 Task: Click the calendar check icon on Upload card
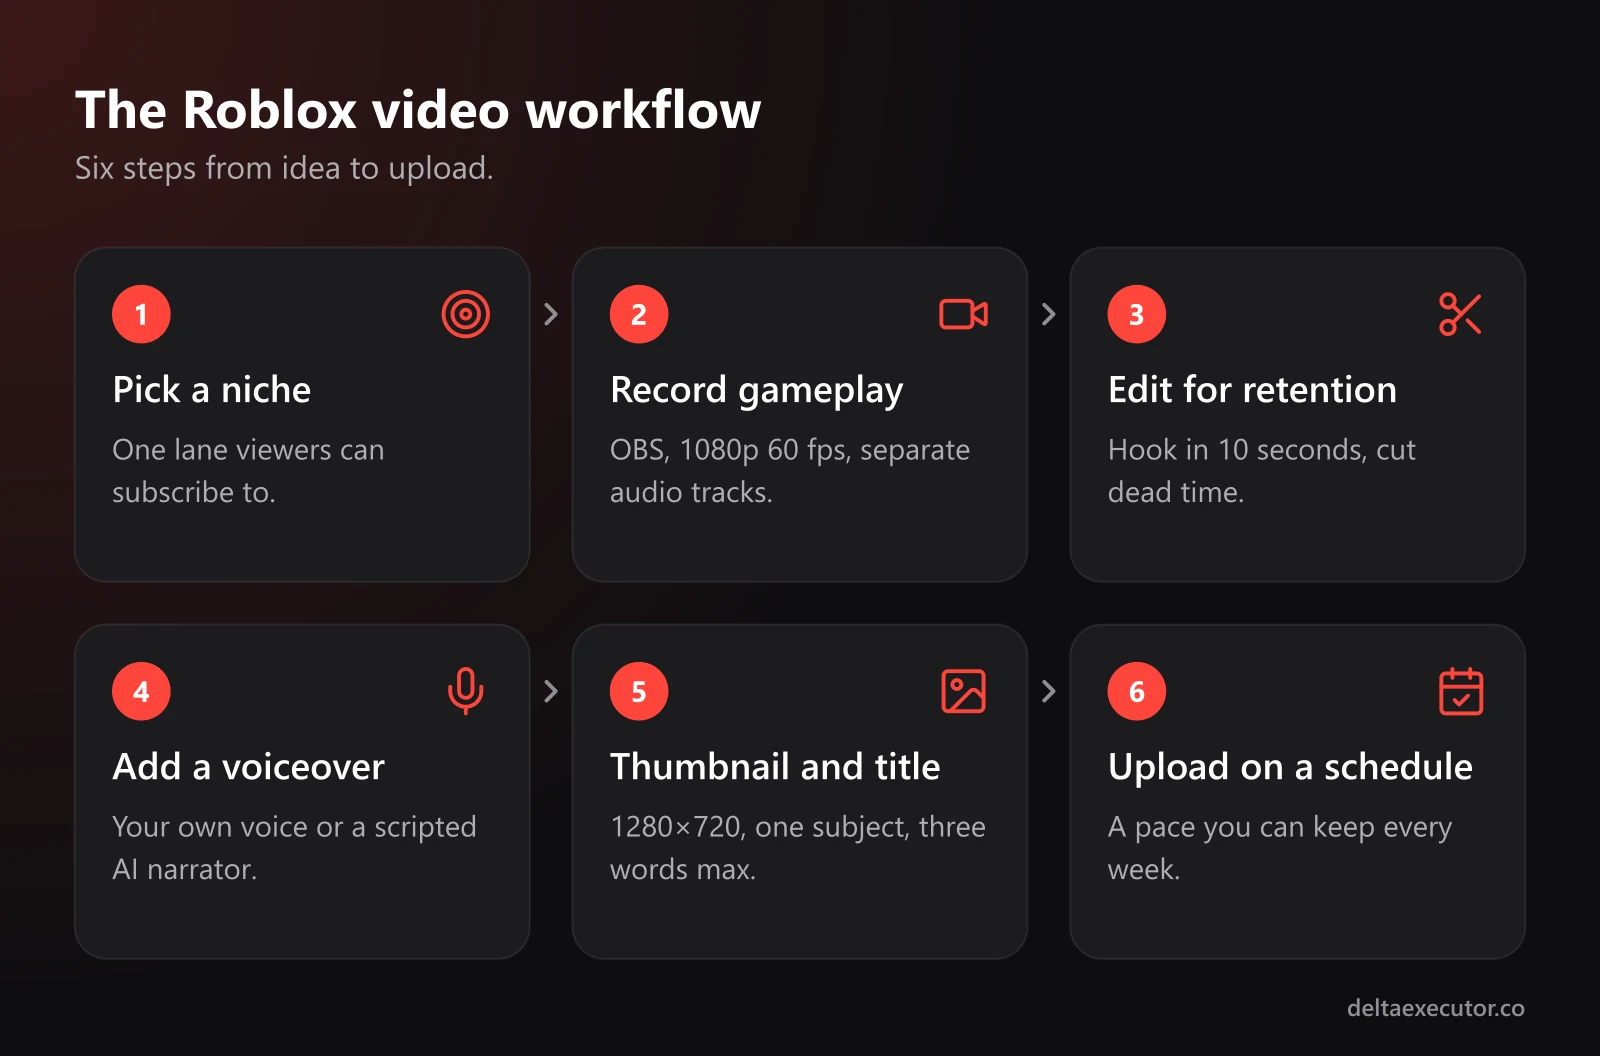pyautogui.click(x=1461, y=691)
